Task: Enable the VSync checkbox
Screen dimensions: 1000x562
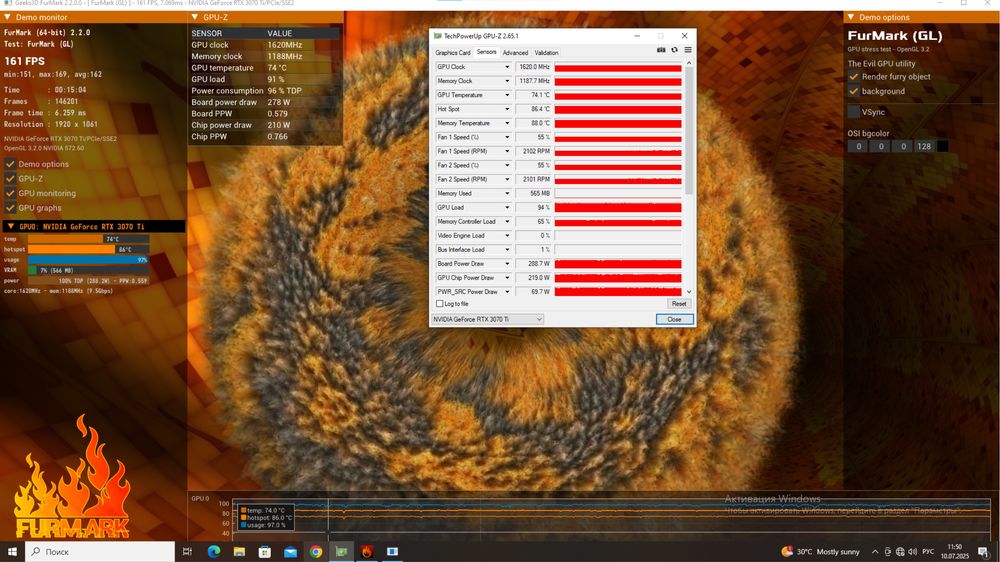Action: 853,112
